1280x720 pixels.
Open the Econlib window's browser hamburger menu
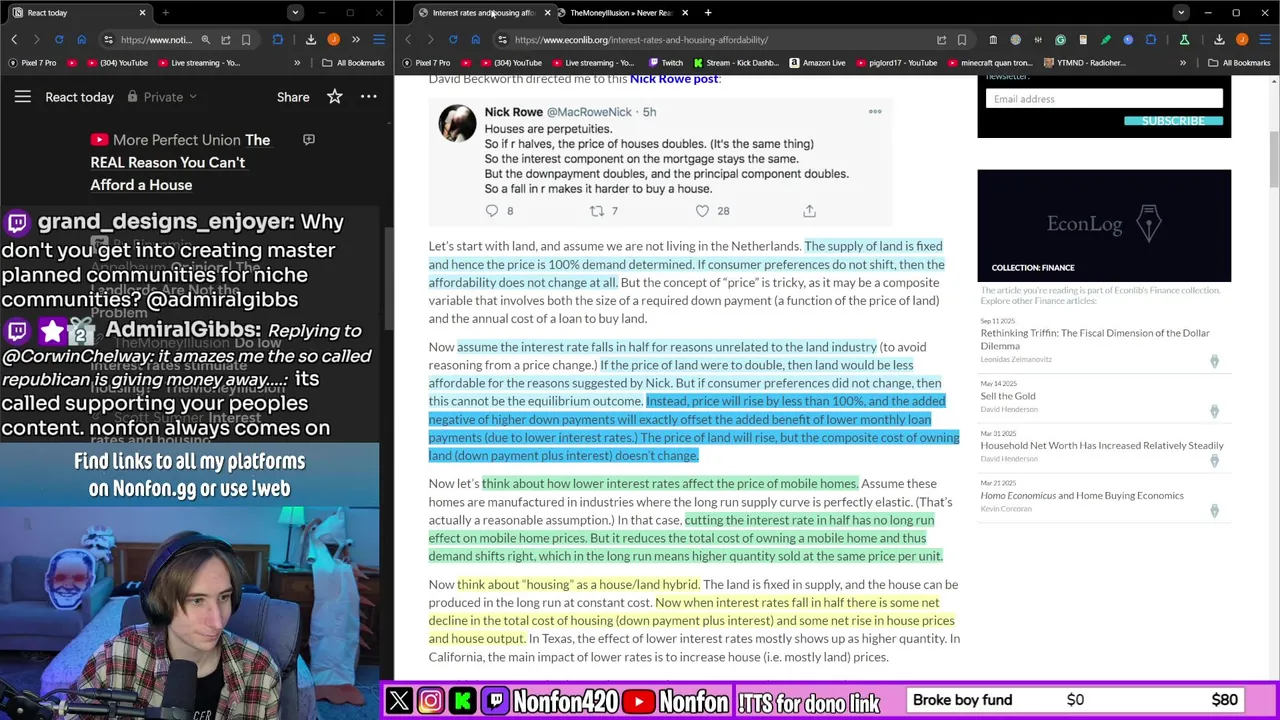point(1265,40)
